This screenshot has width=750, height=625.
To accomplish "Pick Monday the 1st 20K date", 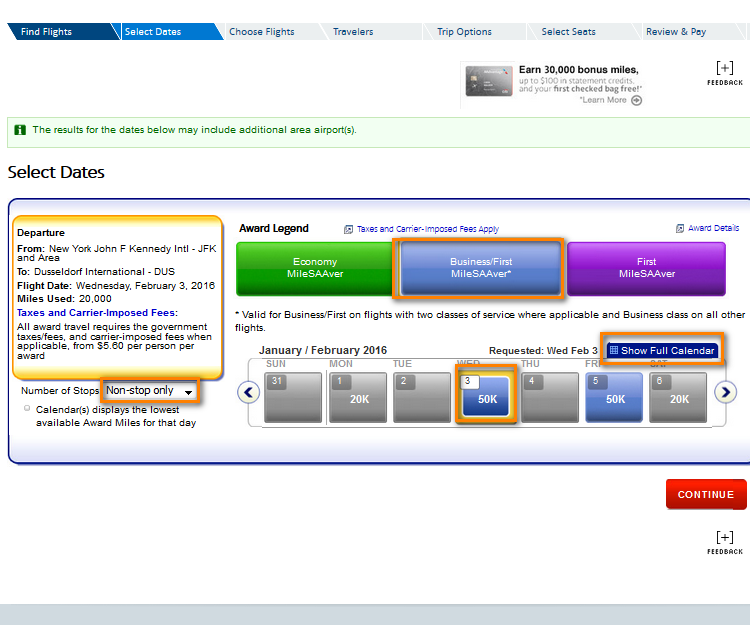I will [x=355, y=397].
